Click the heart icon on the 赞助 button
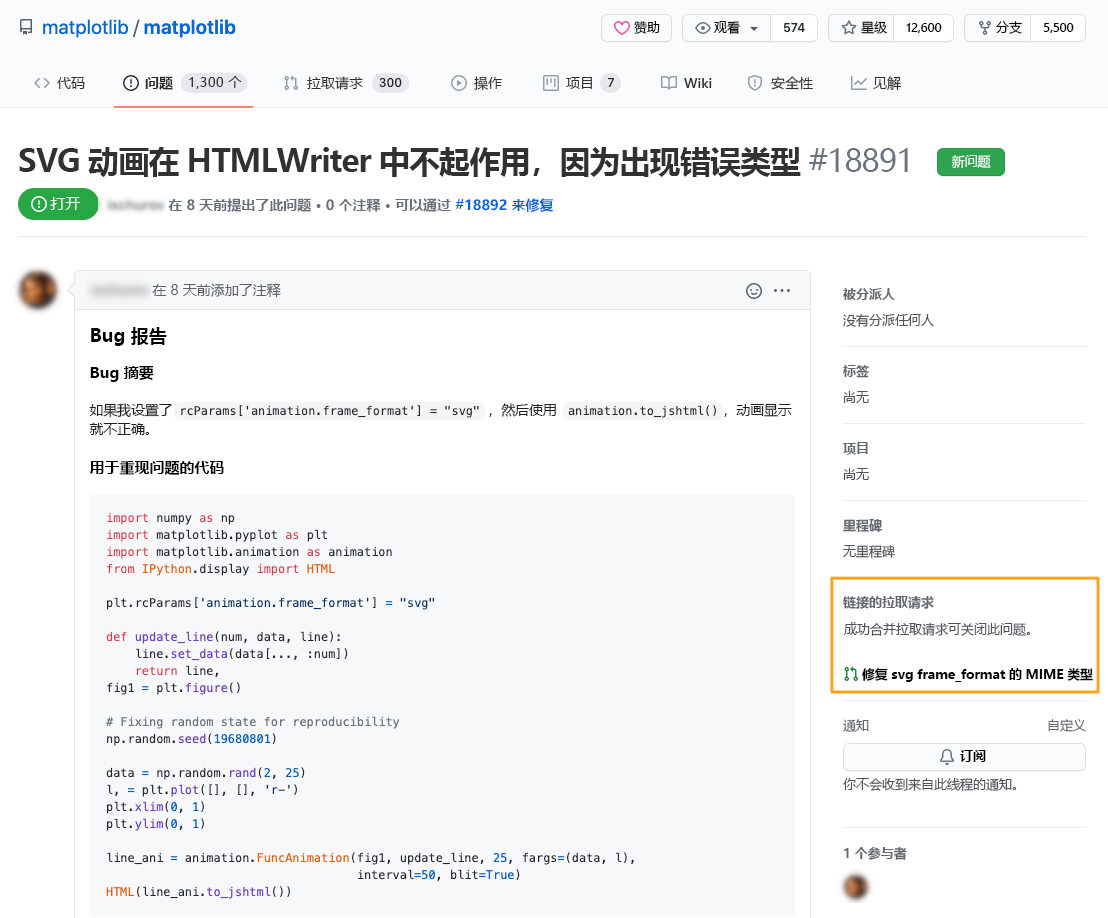 [x=622, y=28]
